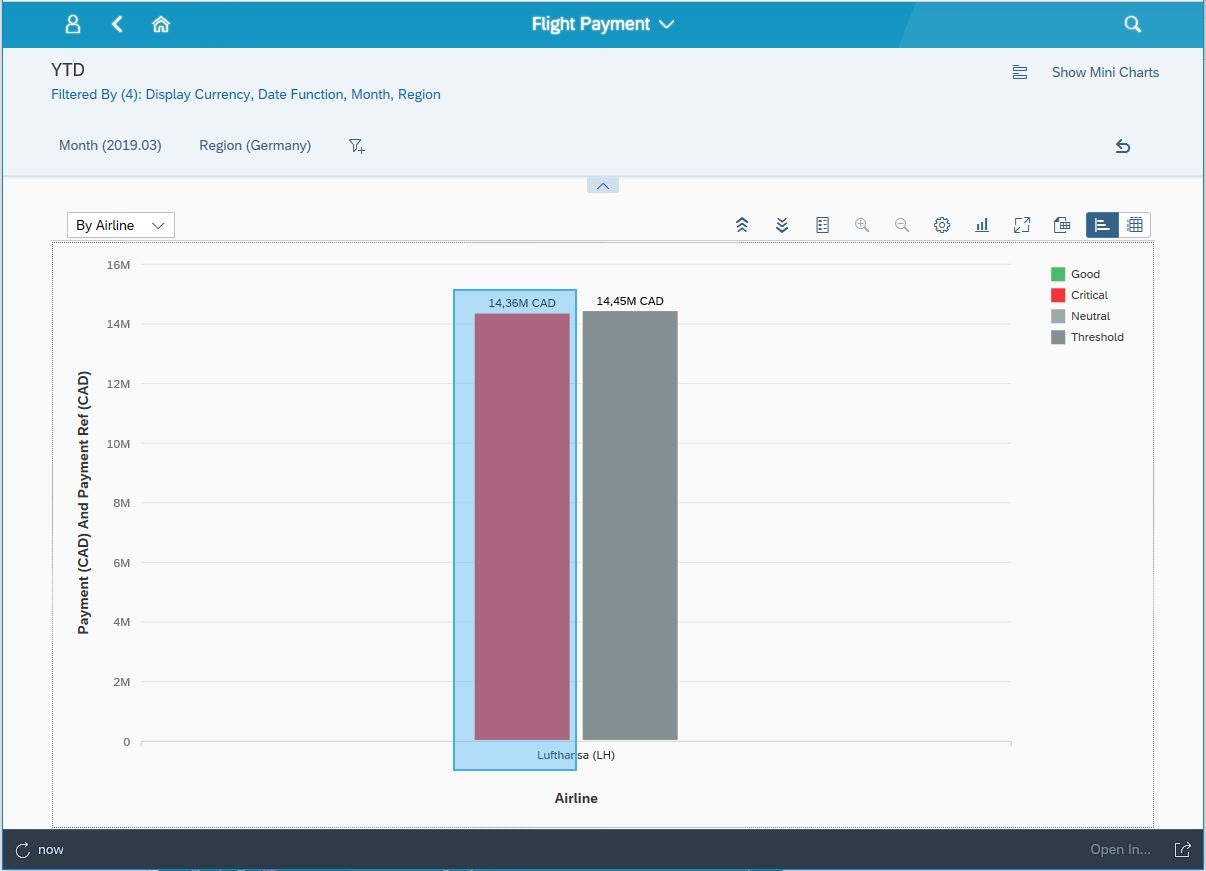The height and width of the screenshot is (871, 1206).
Task: Click the Home icon in the top bar
Action: tap(161, 22)
